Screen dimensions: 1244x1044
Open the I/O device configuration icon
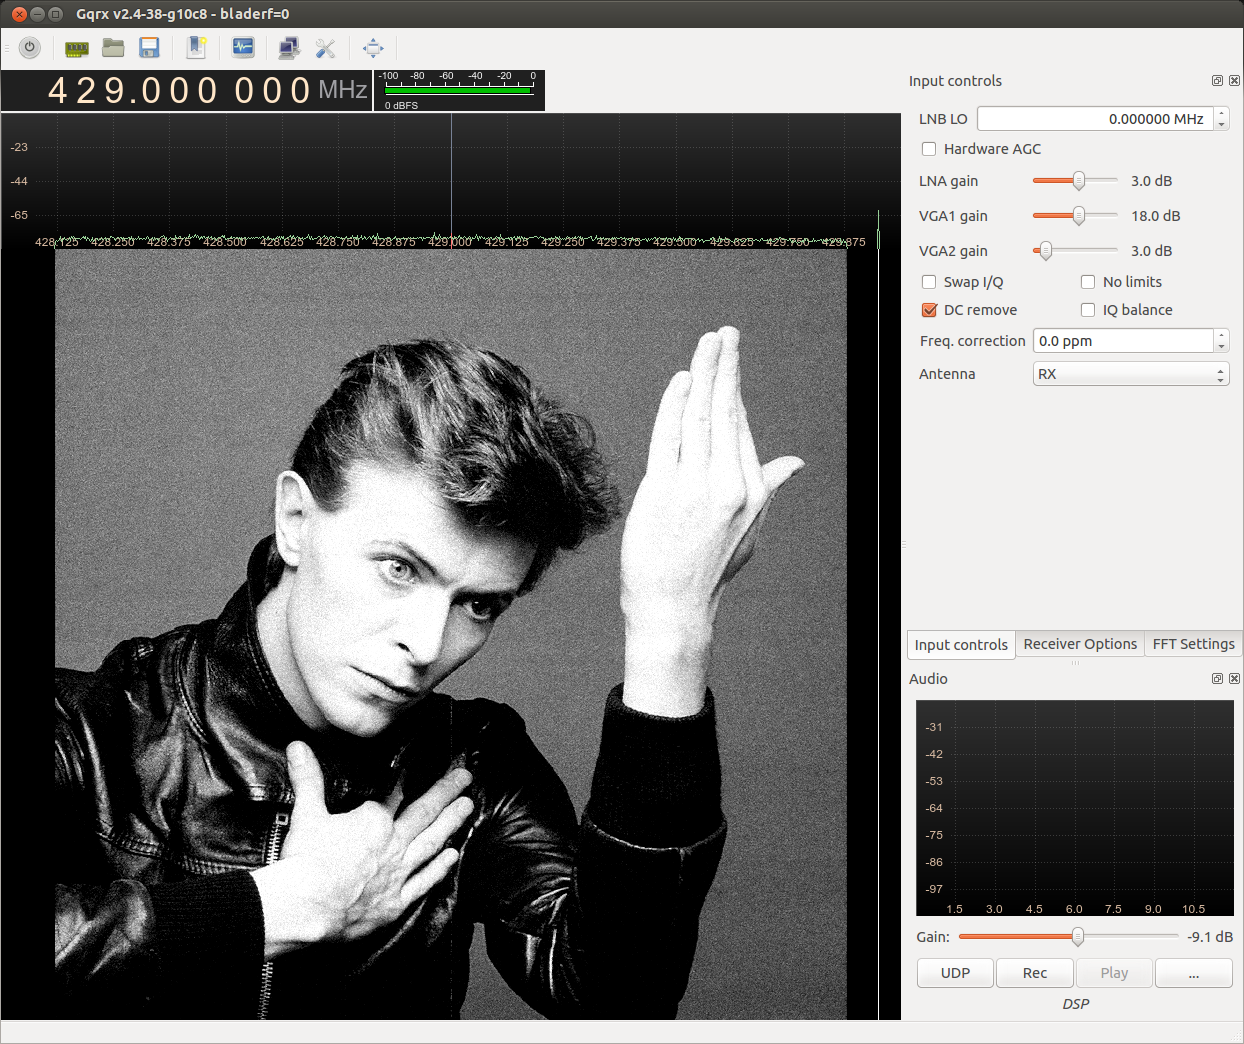(76, 48)
